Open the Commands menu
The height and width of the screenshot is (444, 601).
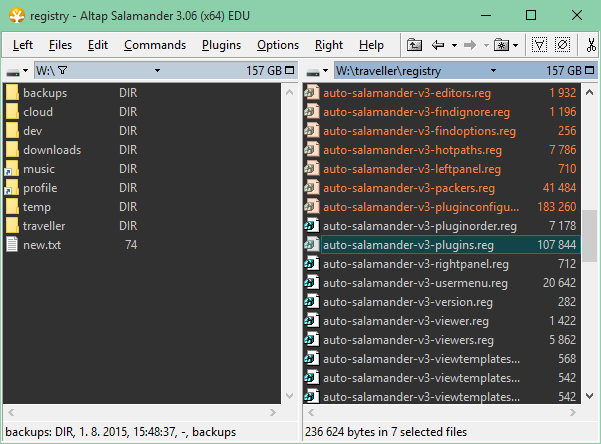155,45
